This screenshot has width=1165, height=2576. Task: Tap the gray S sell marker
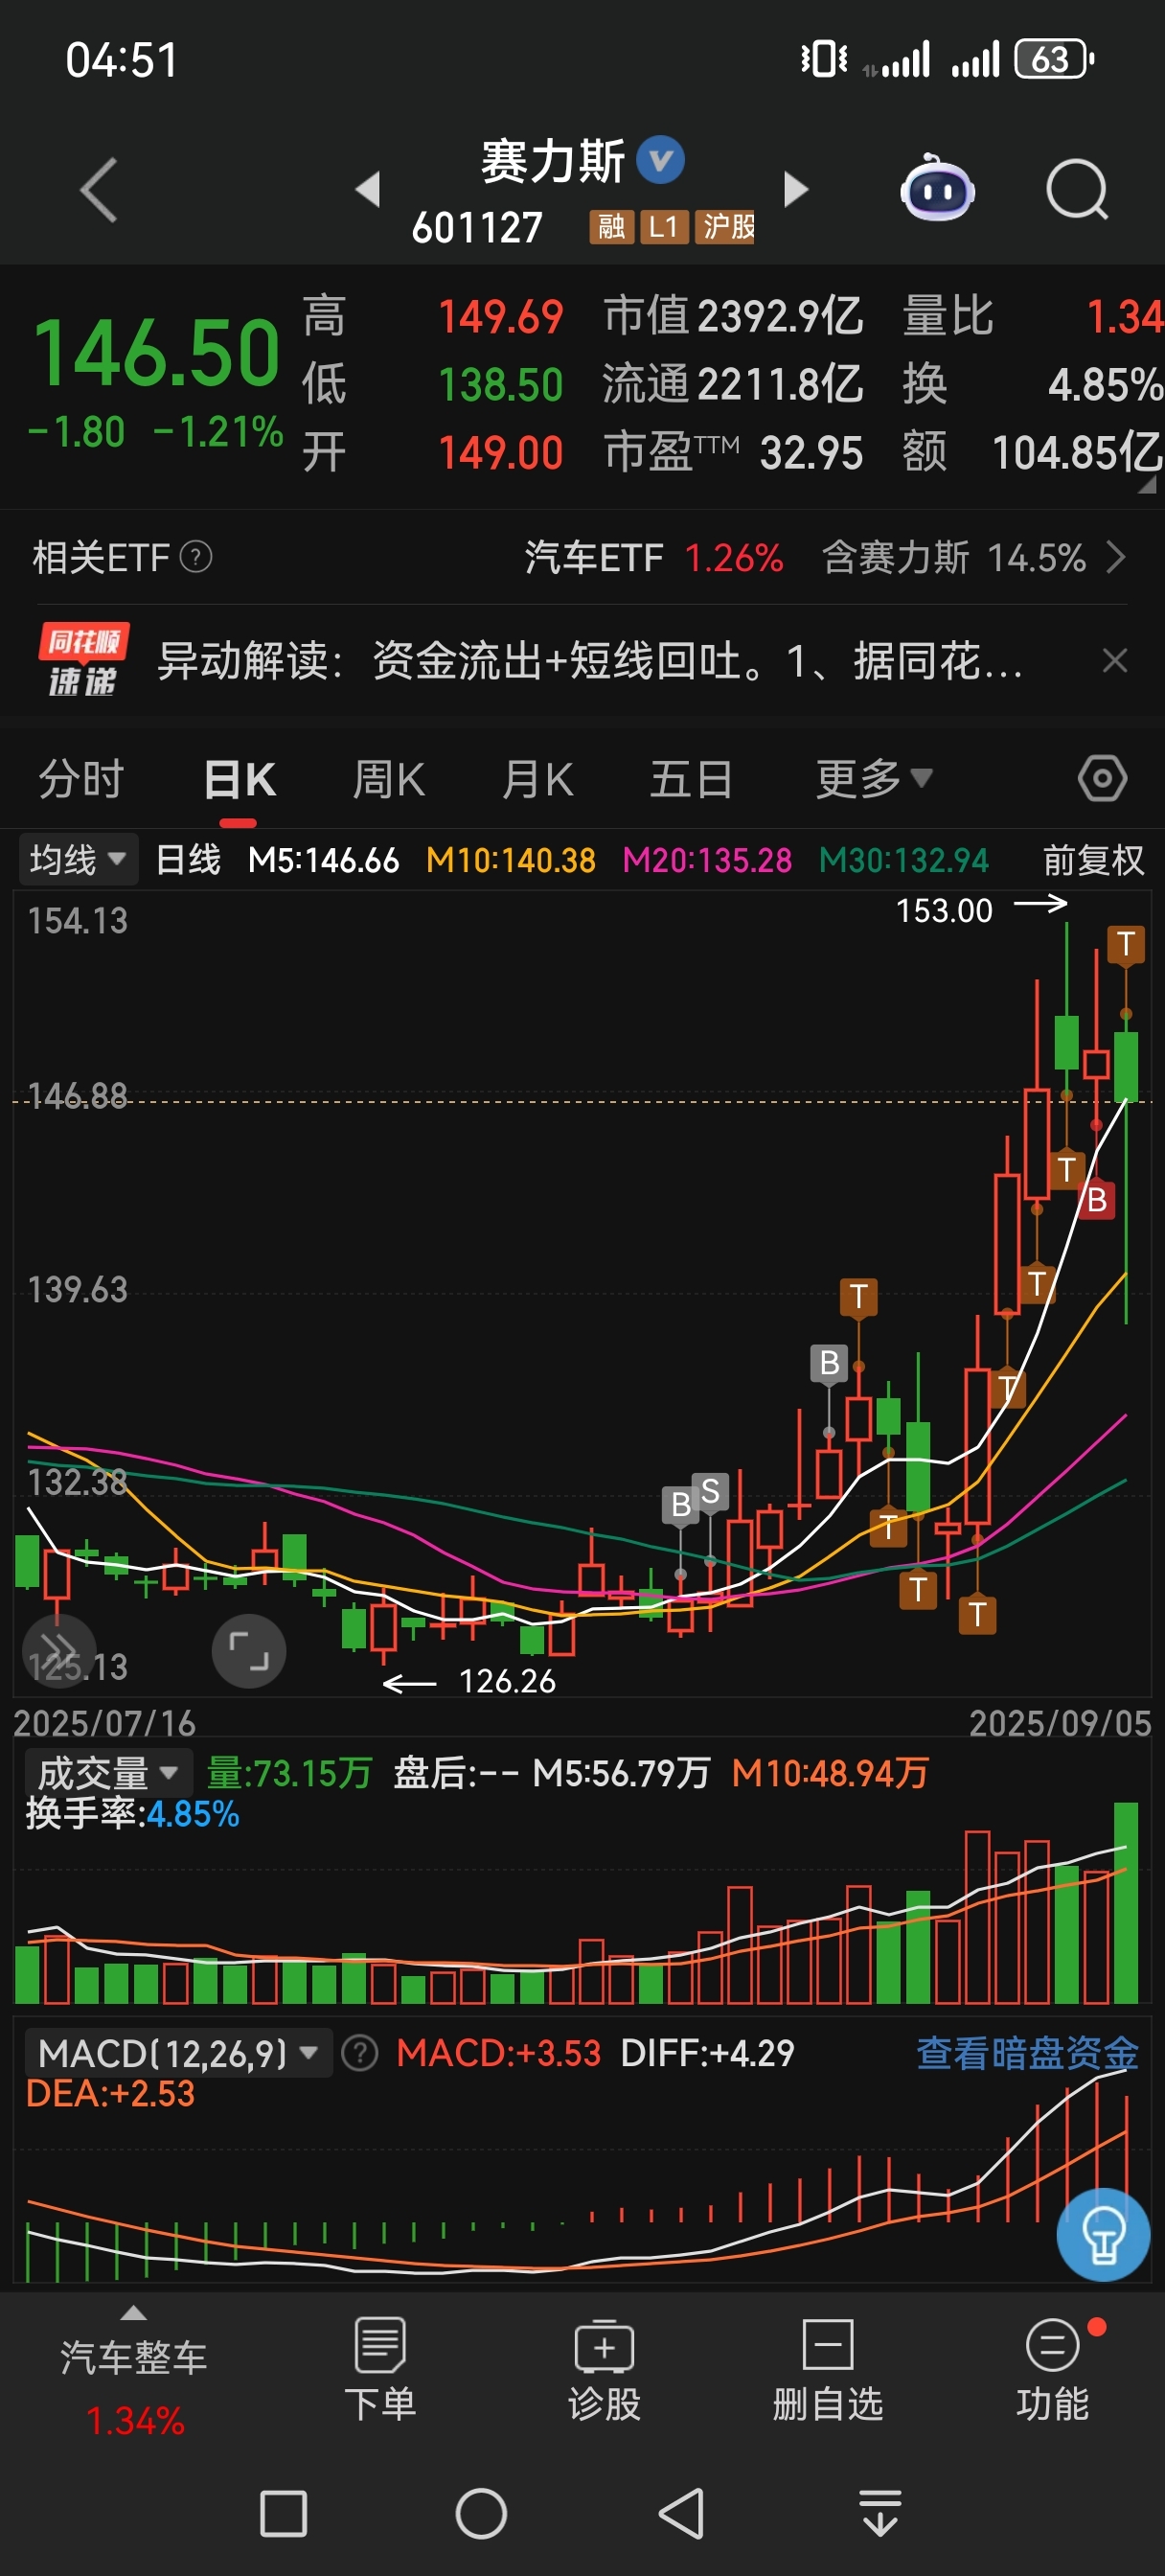click(710, 1491)
